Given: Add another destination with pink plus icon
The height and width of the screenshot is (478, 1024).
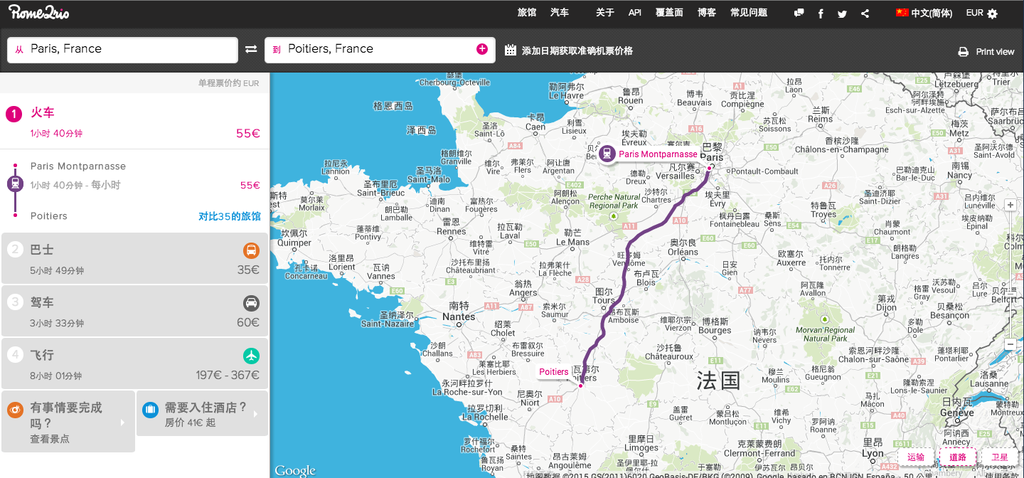Looking at the screenshot, I should [482, 49].
